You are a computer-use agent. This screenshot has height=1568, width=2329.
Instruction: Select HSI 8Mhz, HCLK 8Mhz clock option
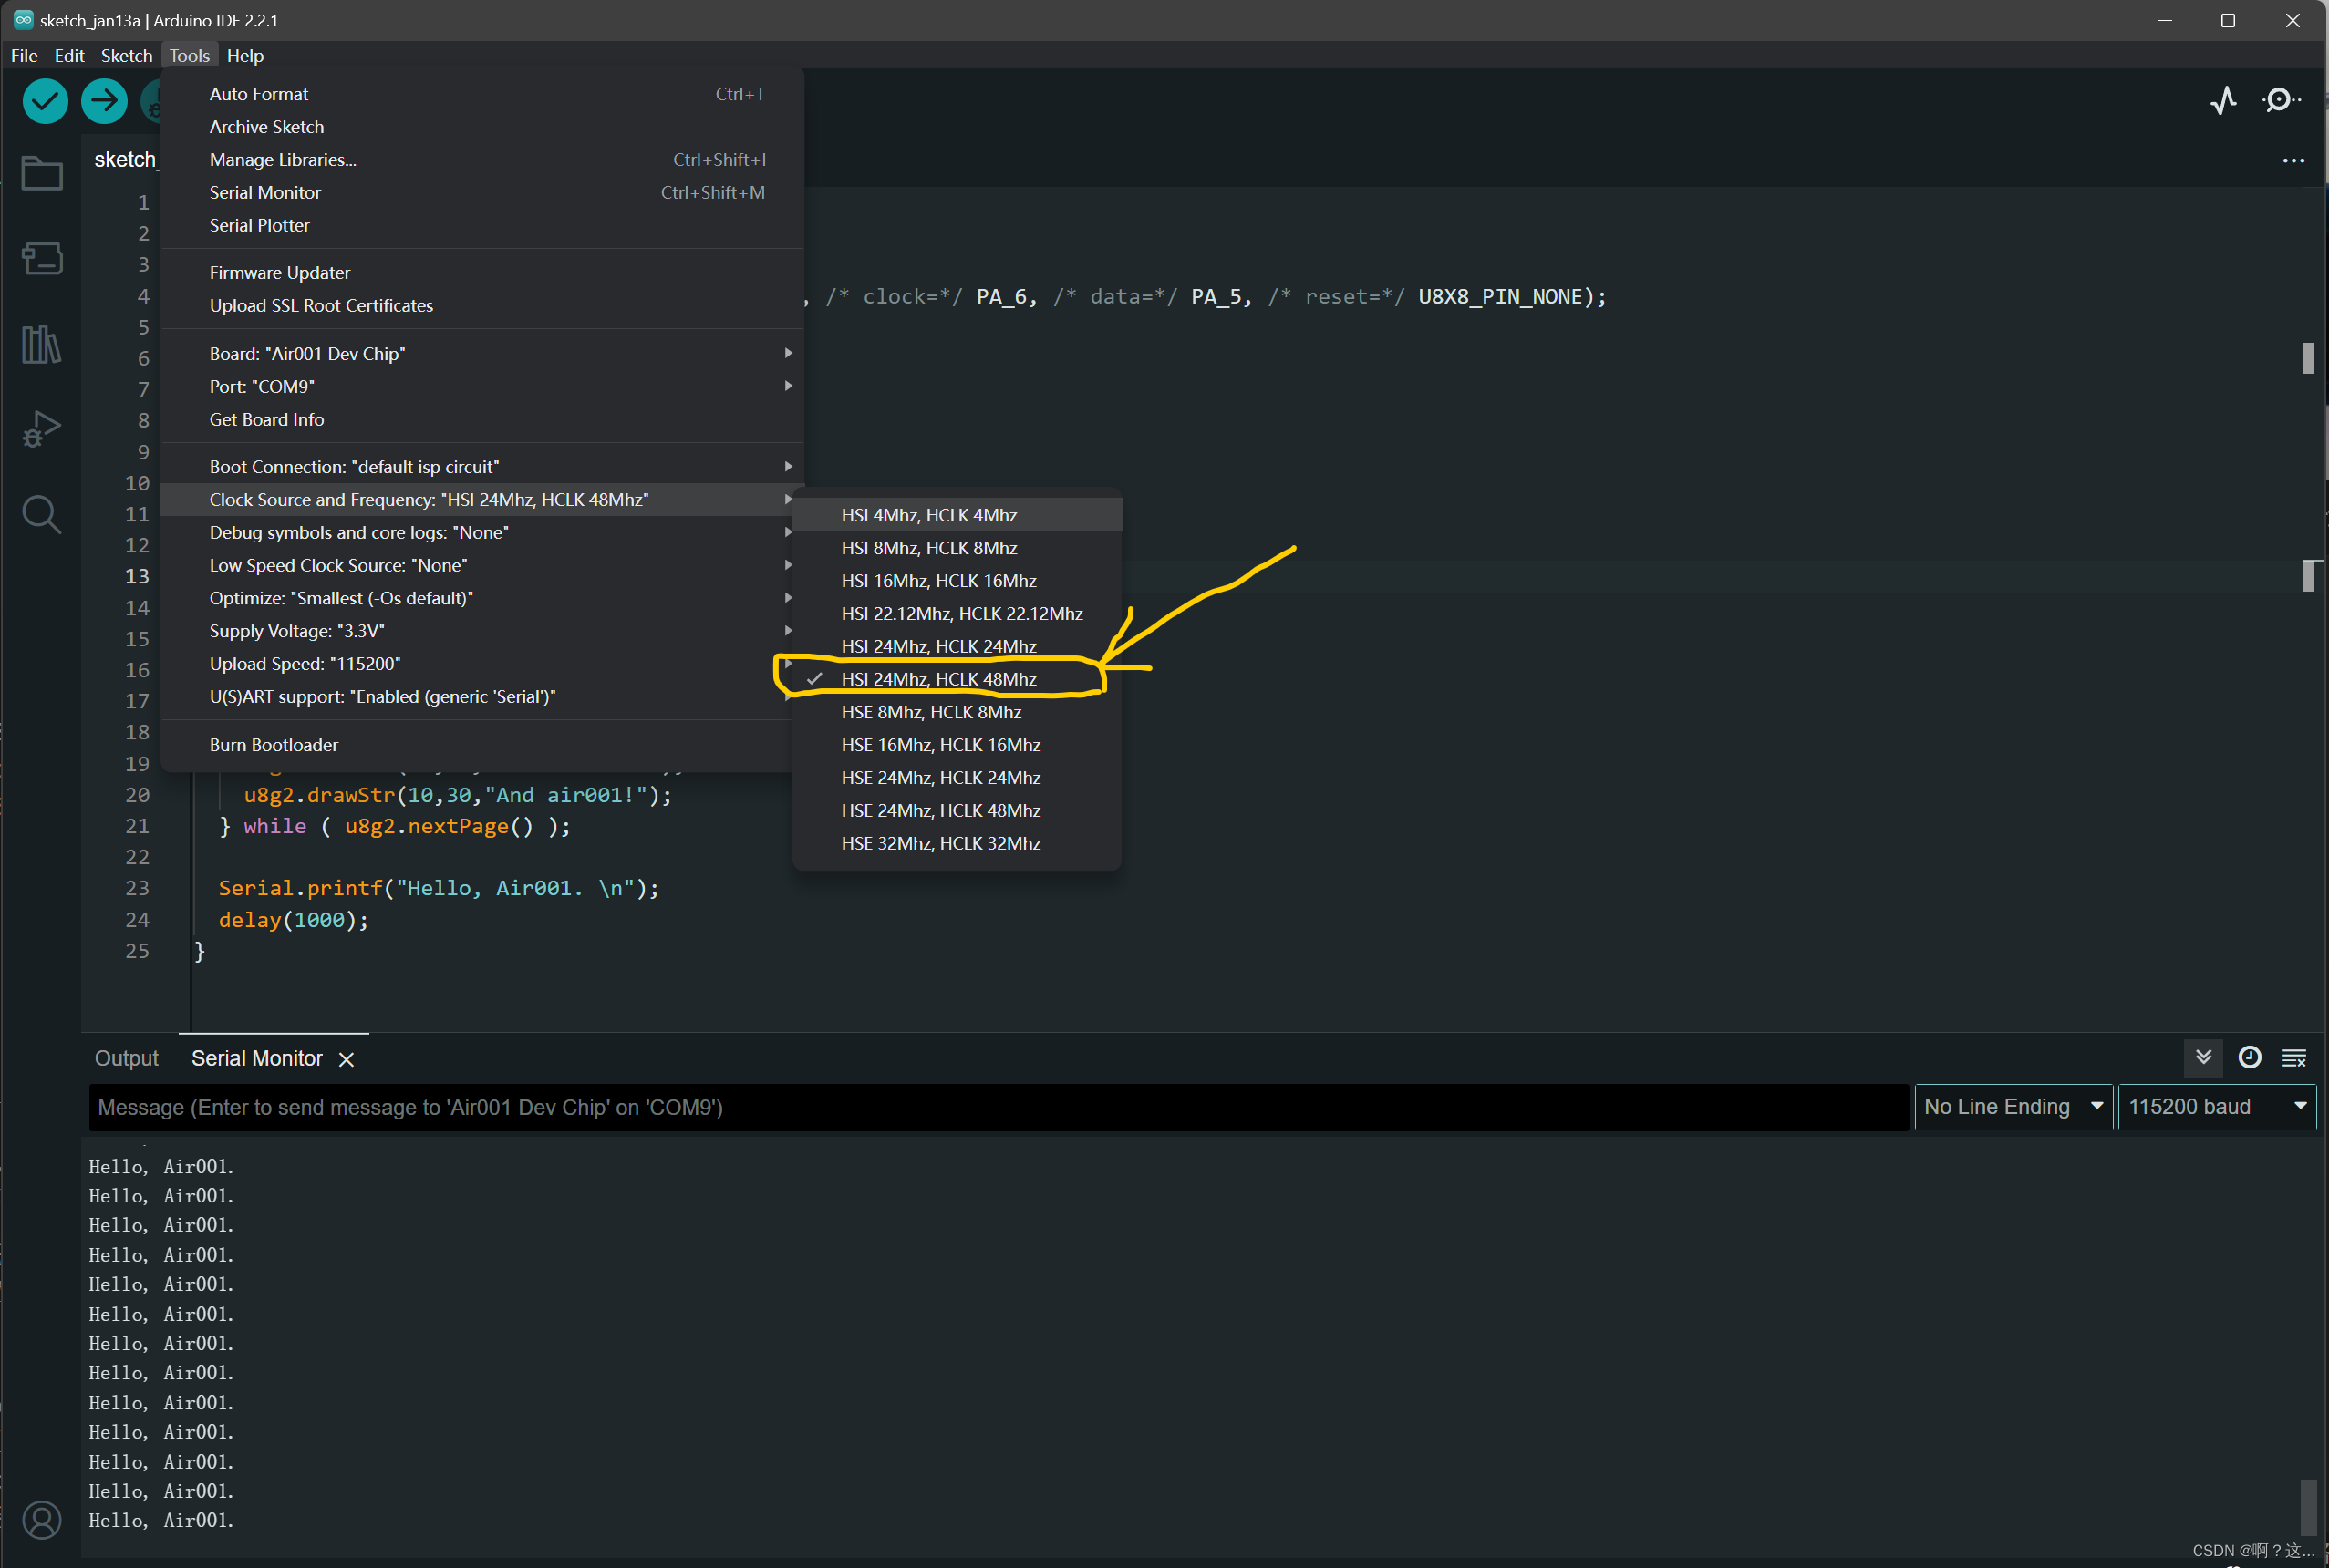[x=957, y=548]
